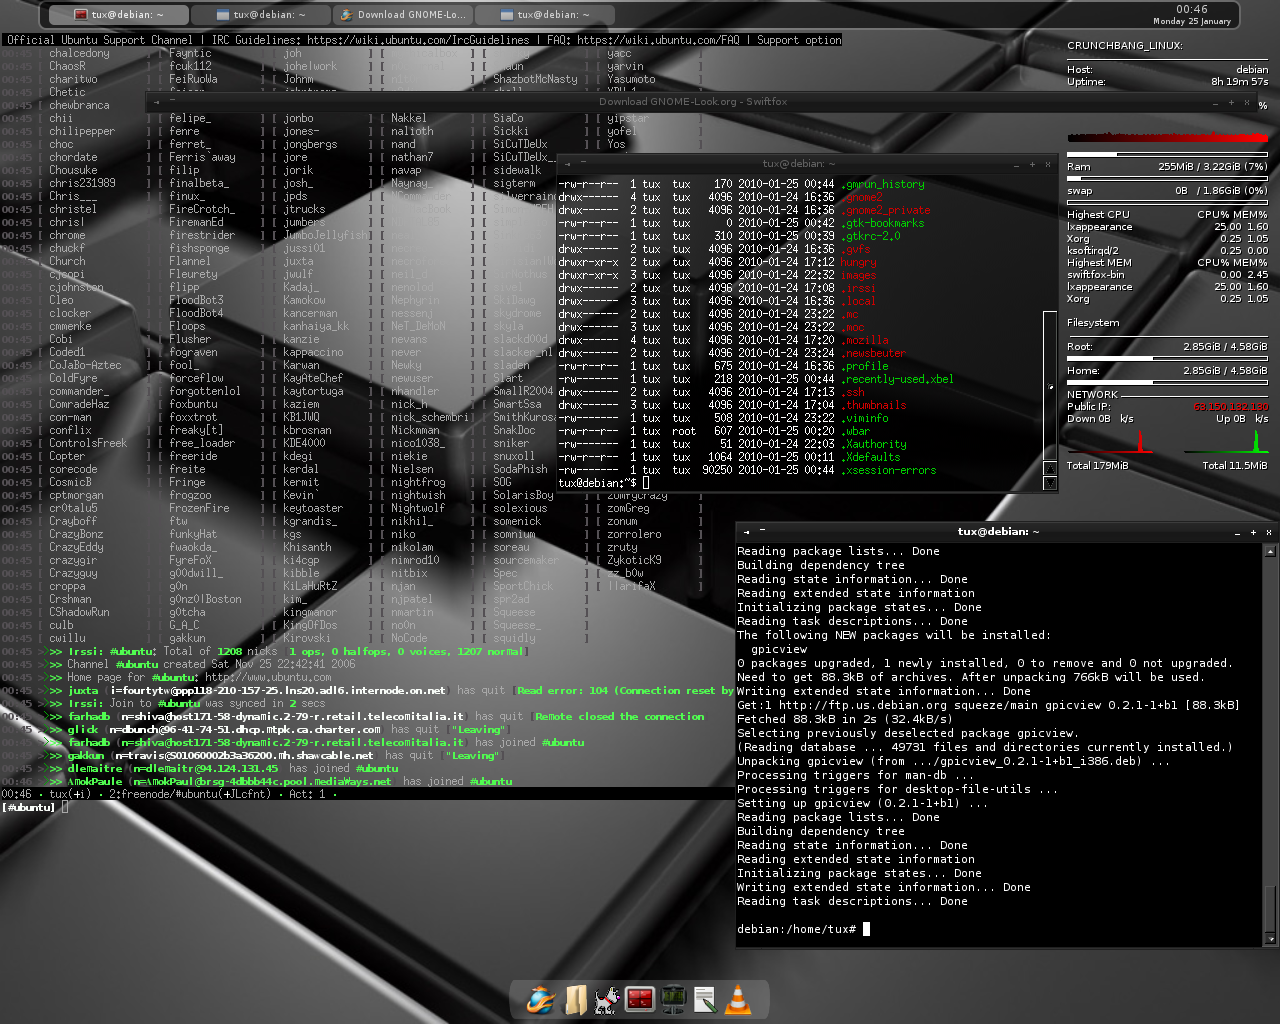Screen dimensions: 1280x1024
Task: Click the .profile entry in the terminal listing
Action: (x=865, y=366)
